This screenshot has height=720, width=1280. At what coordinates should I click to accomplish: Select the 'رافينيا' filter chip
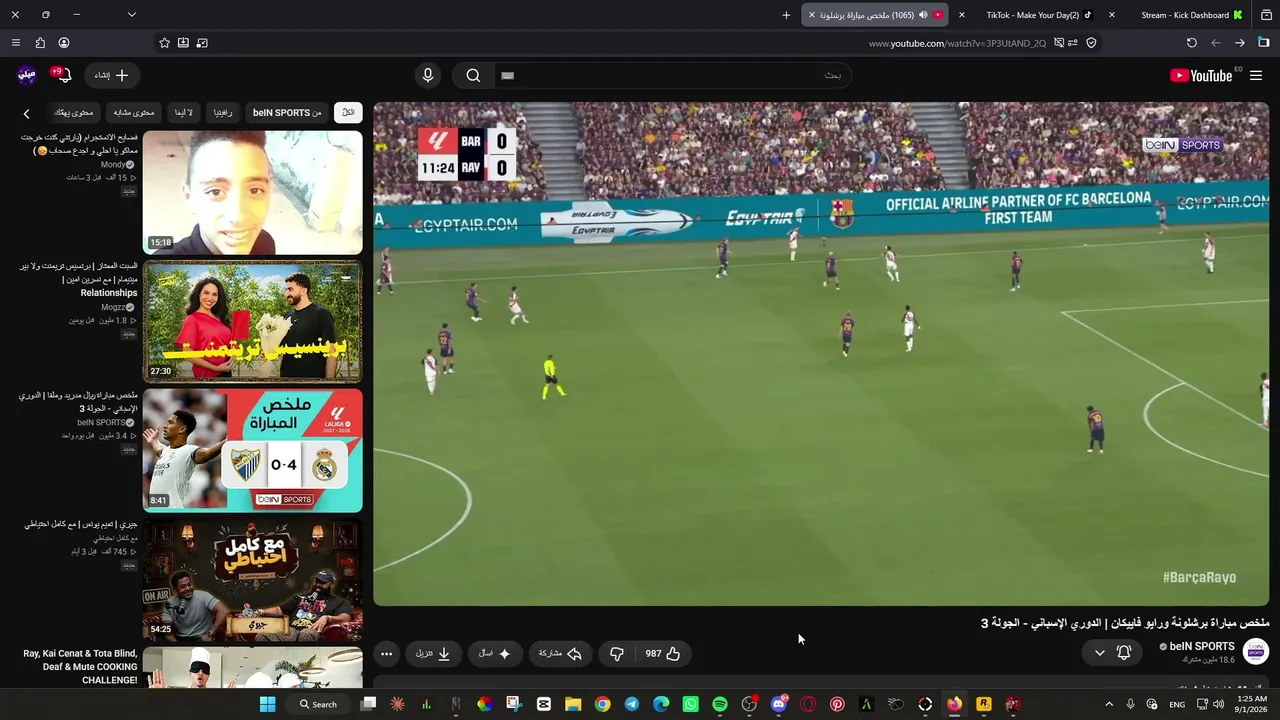[x=222, y=112]
